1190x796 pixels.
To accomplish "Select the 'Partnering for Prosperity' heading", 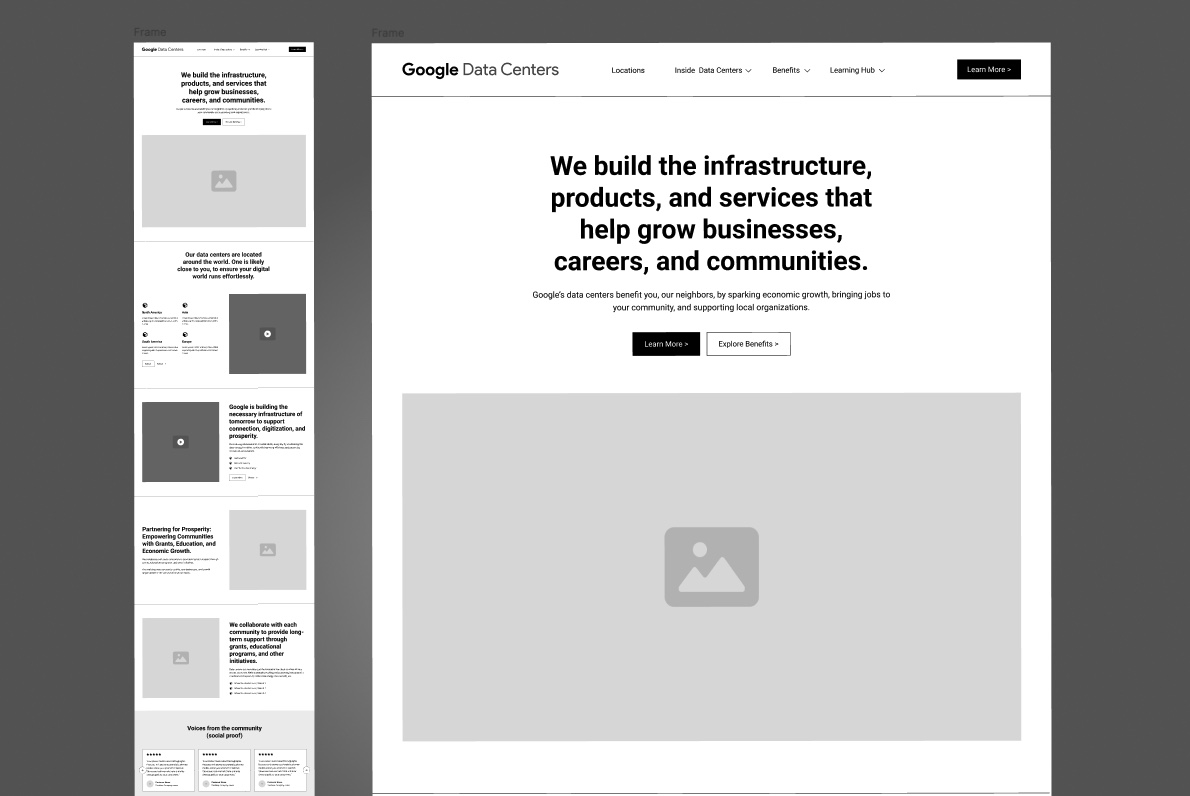I will (x=179, y=540).
